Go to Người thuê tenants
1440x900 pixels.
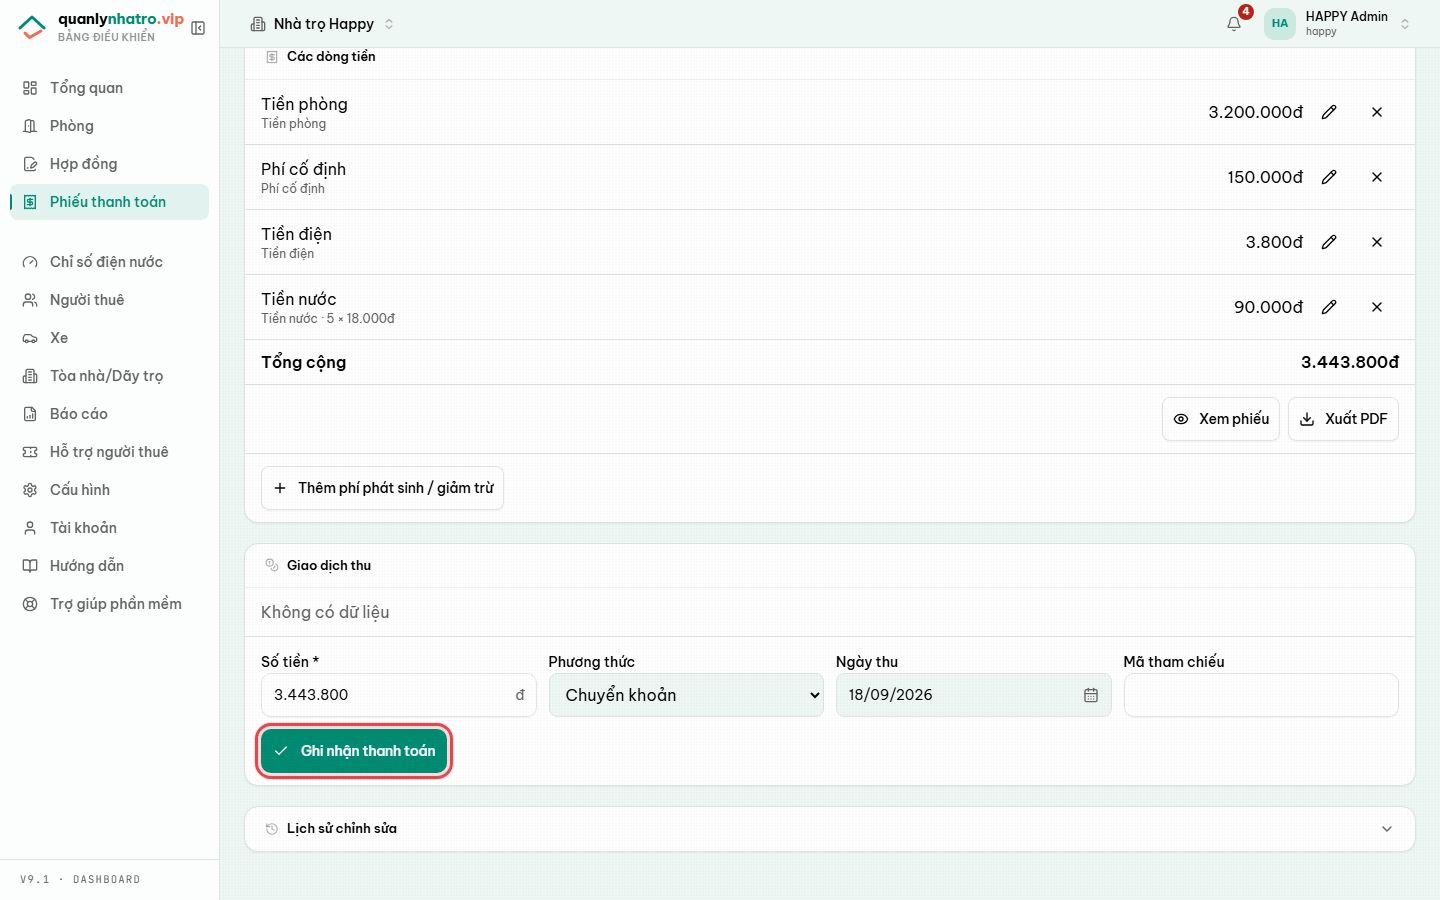click(x=110, y=300)
